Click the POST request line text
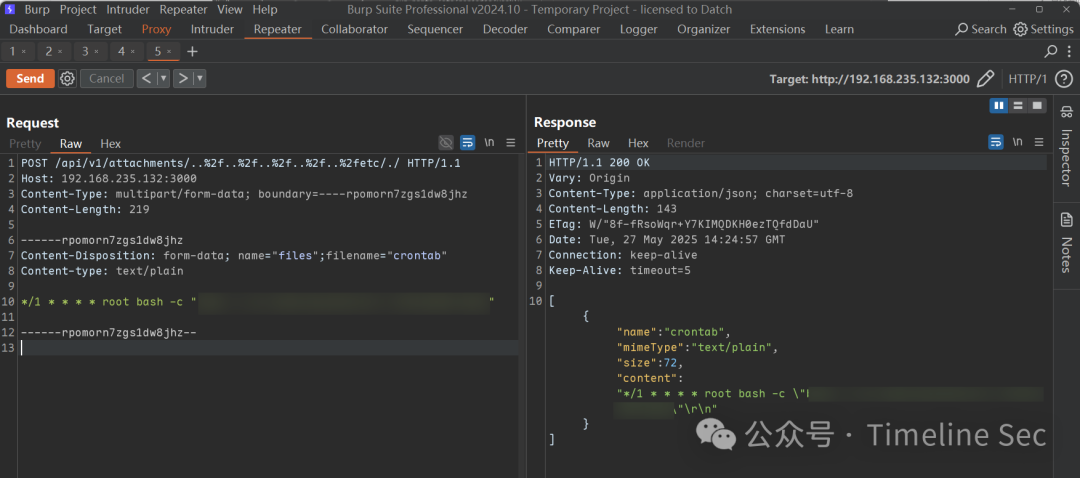This screenshot has width=1080, height=478. (x=241, y=164)
